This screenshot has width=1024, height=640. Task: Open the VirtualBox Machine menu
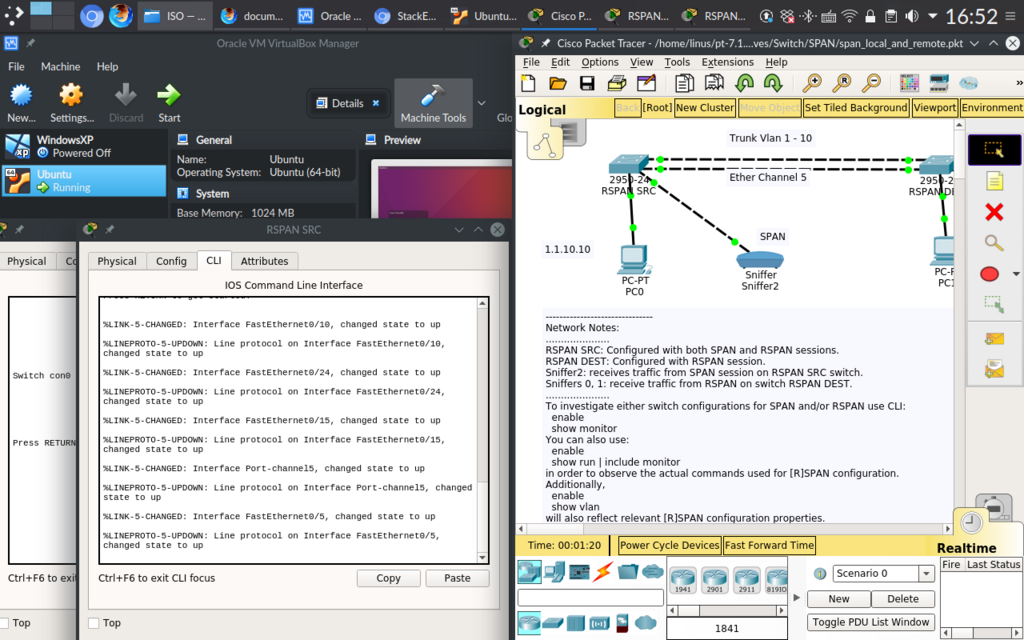pyautogui.click(x=60, y=67)
